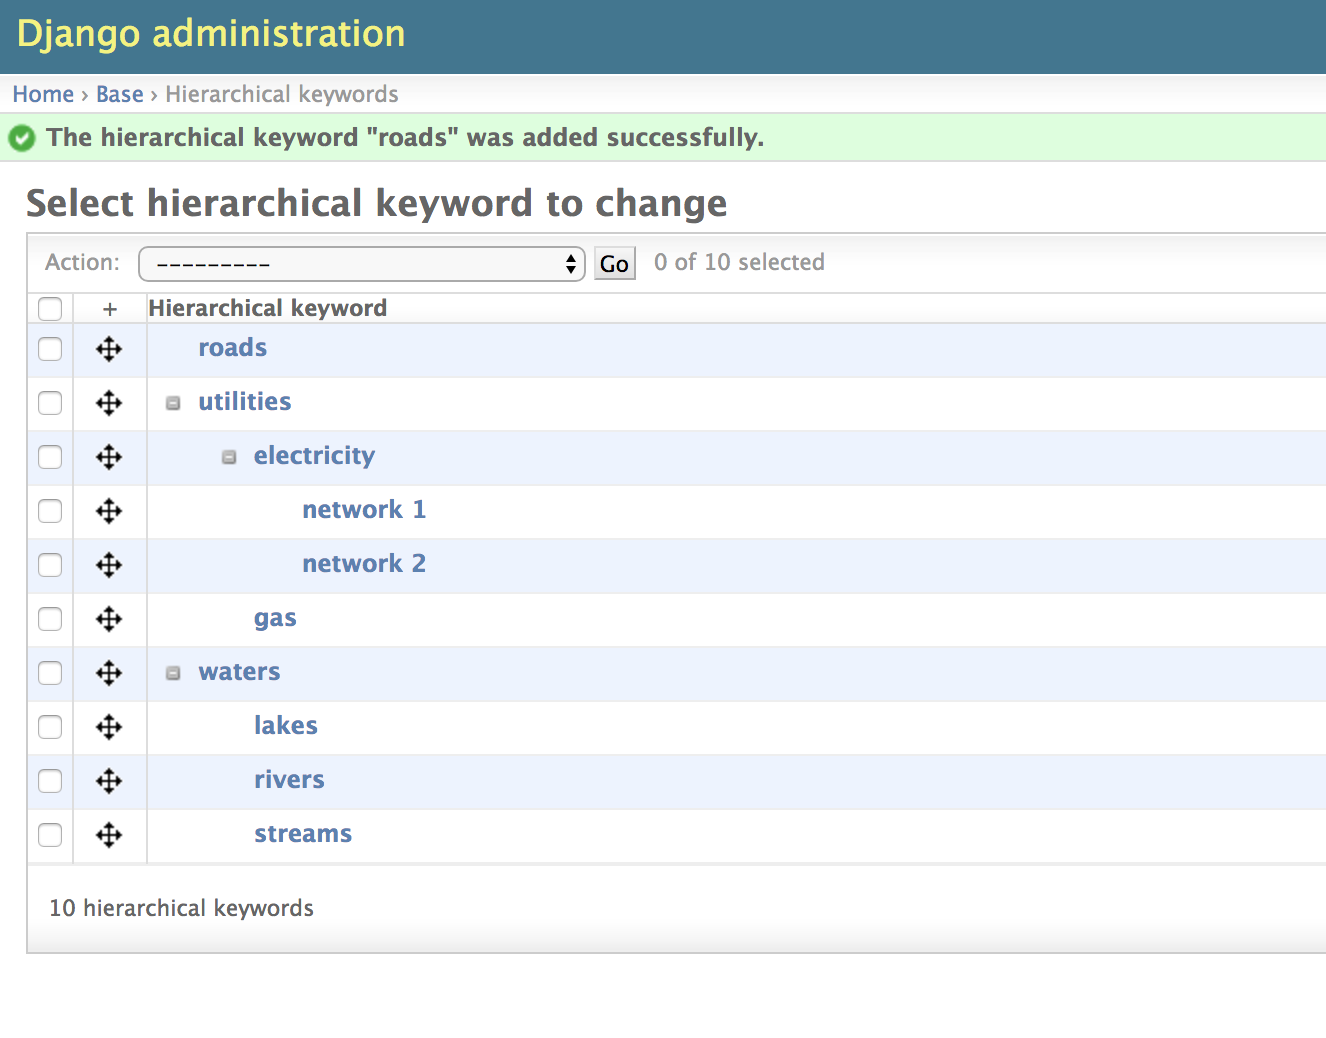Check the box for gas
This screenshot has width=1326, height=1038.
pyautogui.click(x=50, y=619)
